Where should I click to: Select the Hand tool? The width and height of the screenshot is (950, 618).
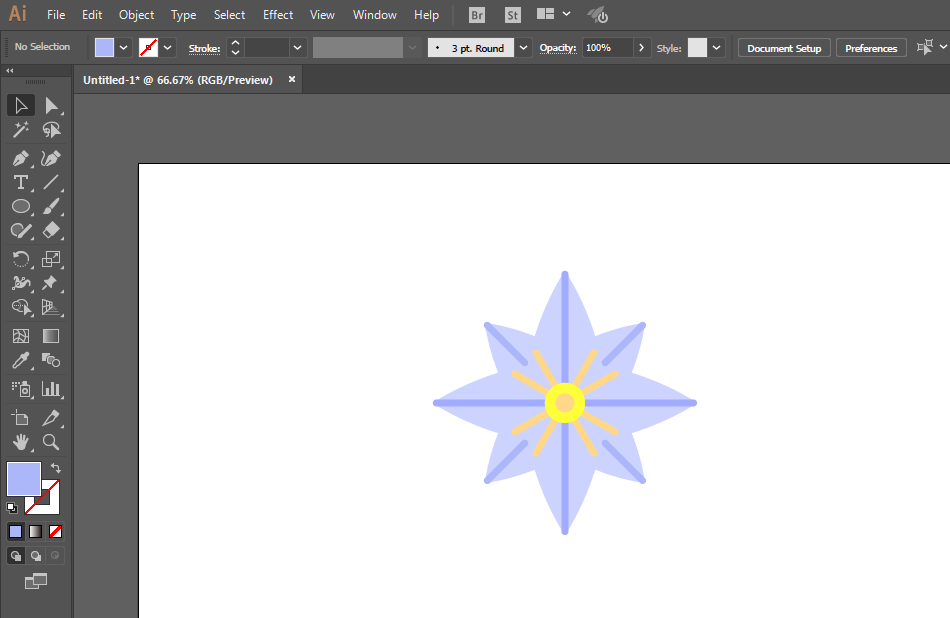coord(21,442)
